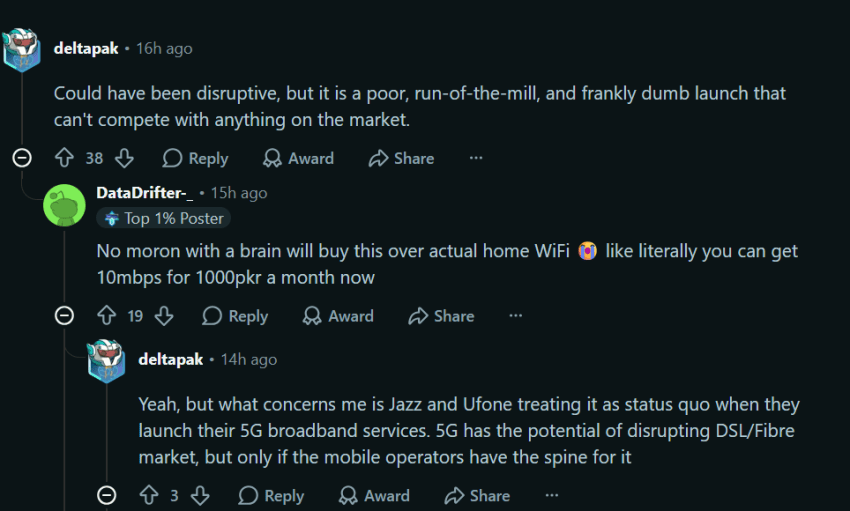The image size is (850, 511).
Task: Upvote DataDrifter-_'s comment with 19 points
Action: click(x=106, y=316)
